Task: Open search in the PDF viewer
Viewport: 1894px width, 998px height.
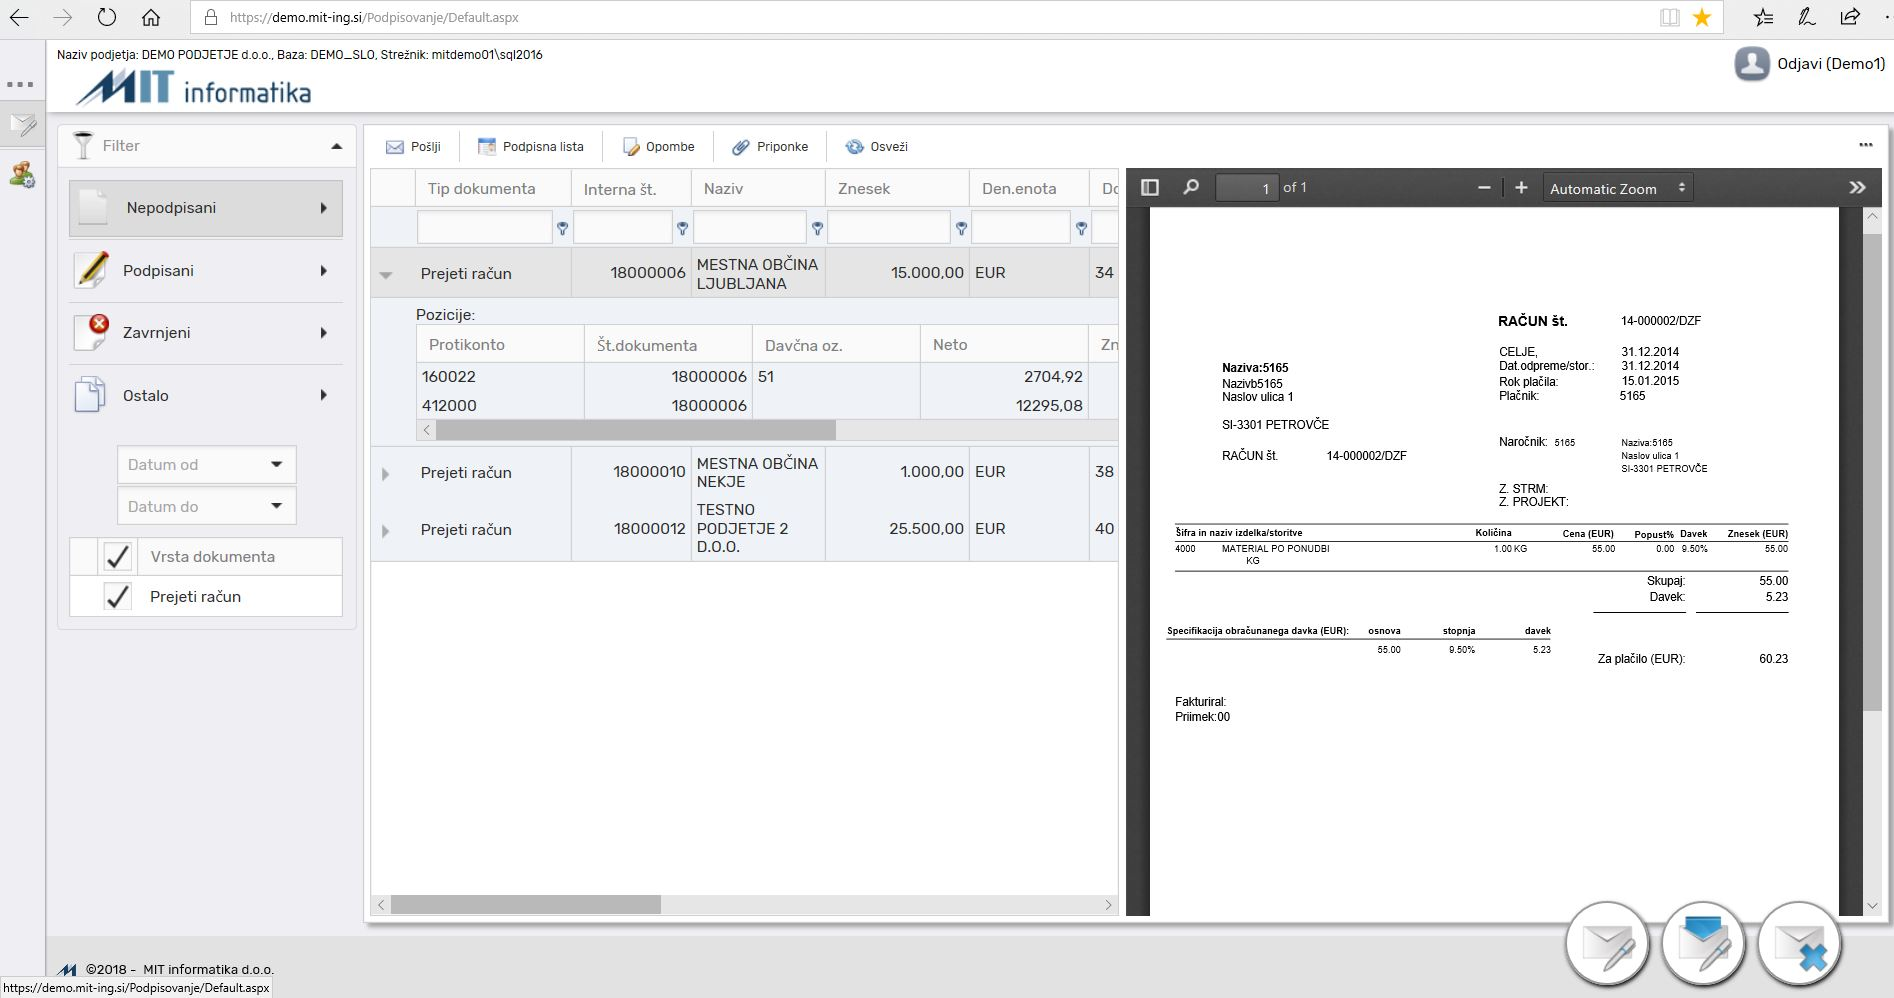Action: (x=1190, y=188)
